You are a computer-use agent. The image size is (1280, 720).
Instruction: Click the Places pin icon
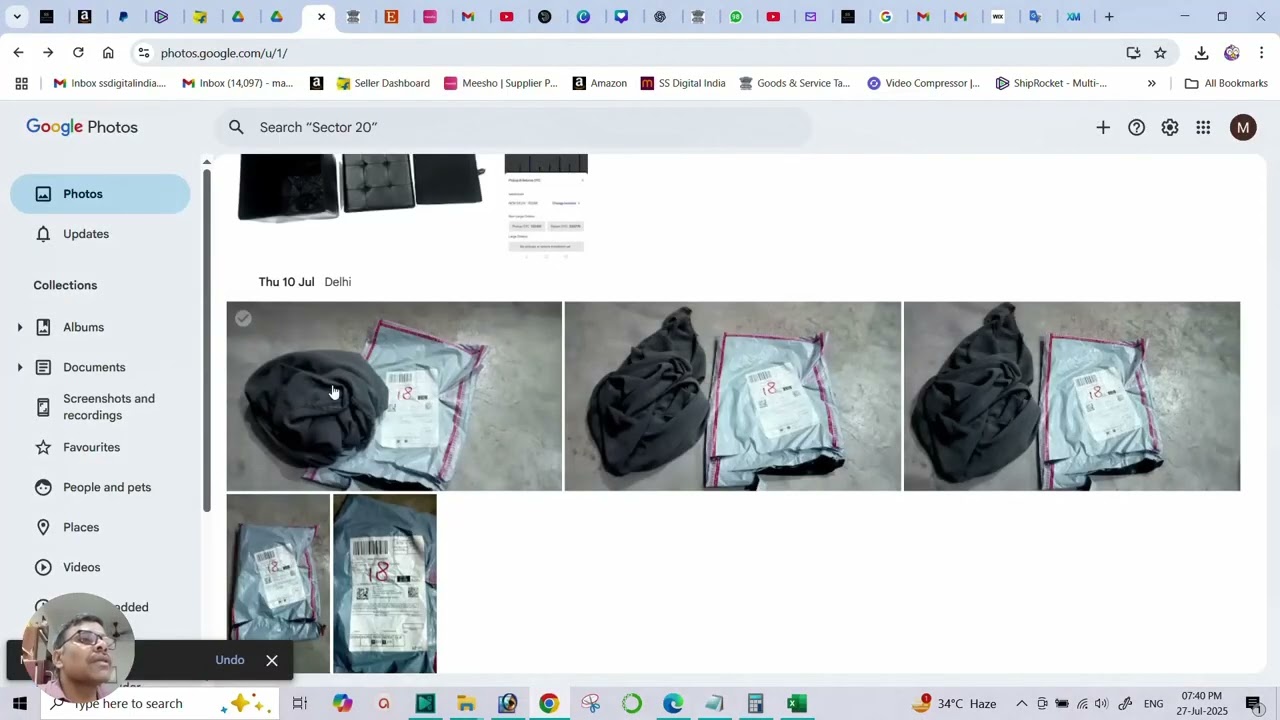[x=43, y=527]
